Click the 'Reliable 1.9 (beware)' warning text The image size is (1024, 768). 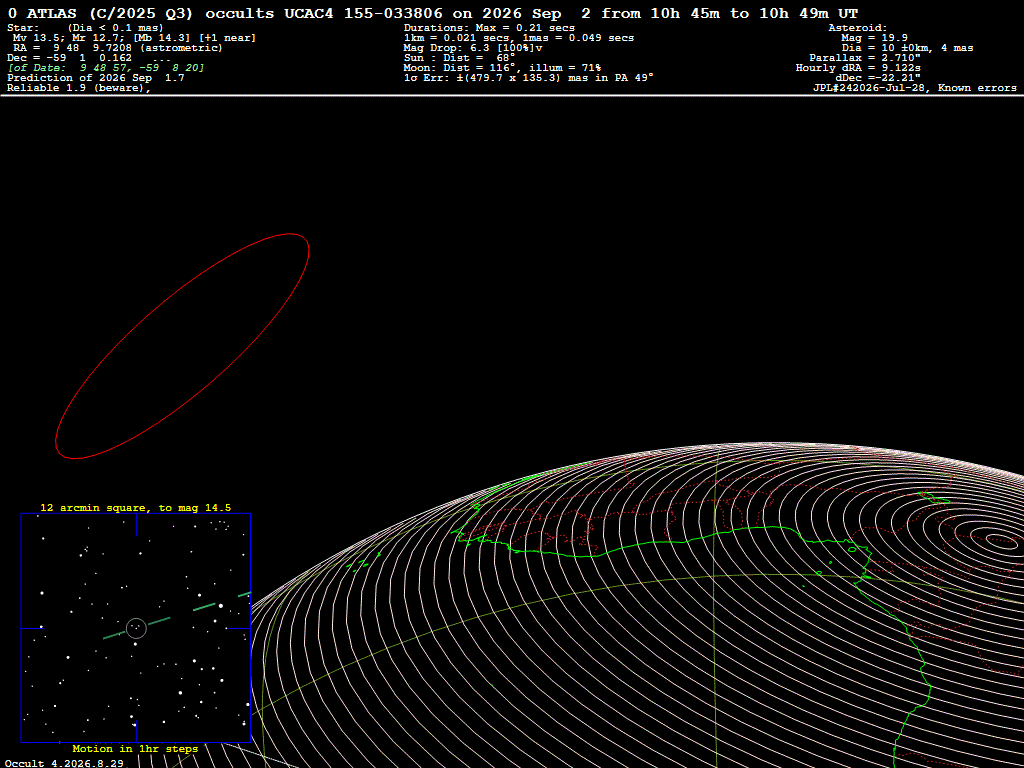[79, 88]
